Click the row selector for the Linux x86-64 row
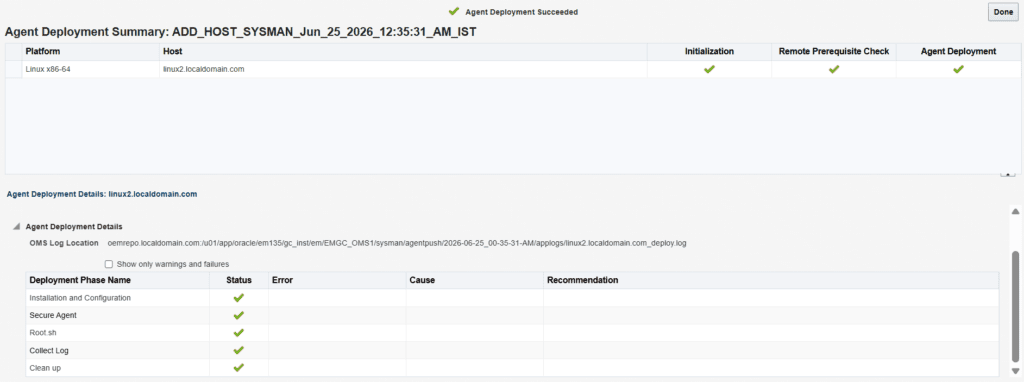 [x=13, y=69]
